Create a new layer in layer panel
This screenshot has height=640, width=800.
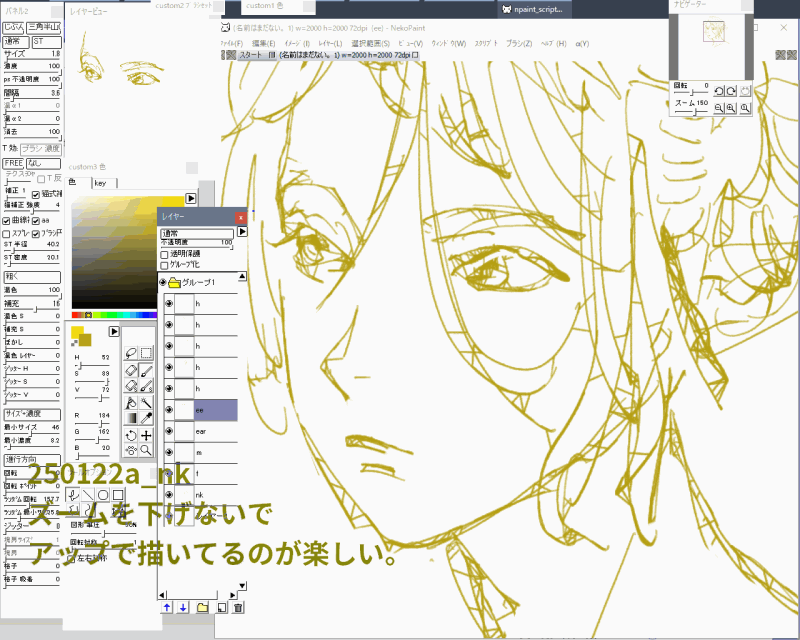pyautogui.click(x=221, y=607)
